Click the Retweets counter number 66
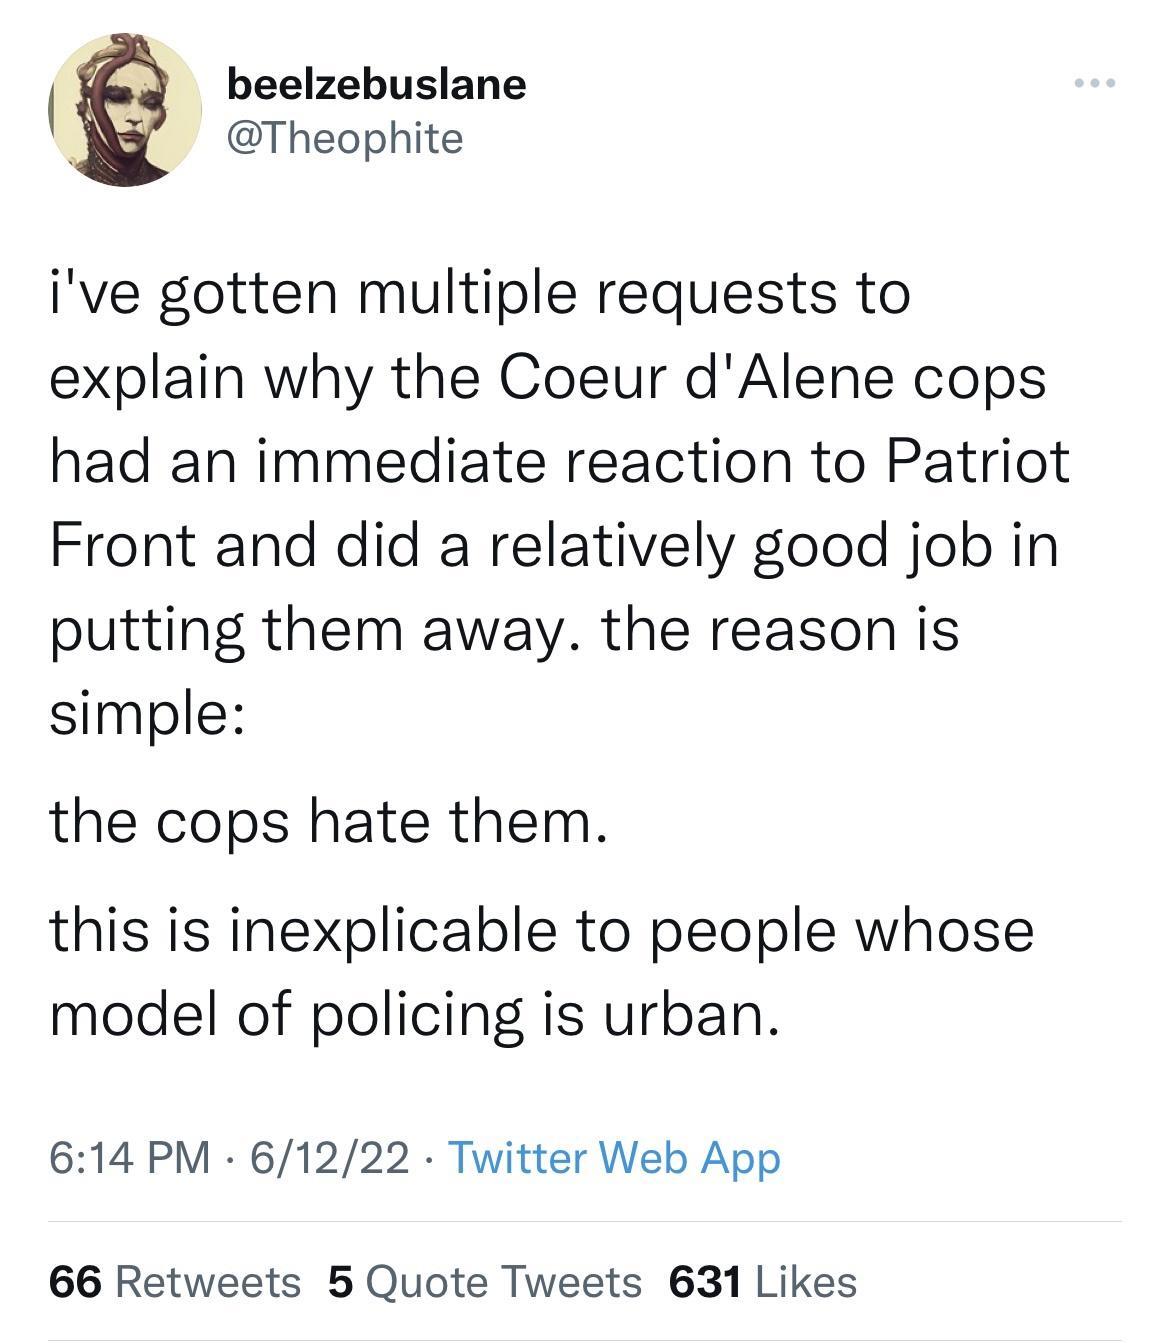 [x=76, y=1282]
